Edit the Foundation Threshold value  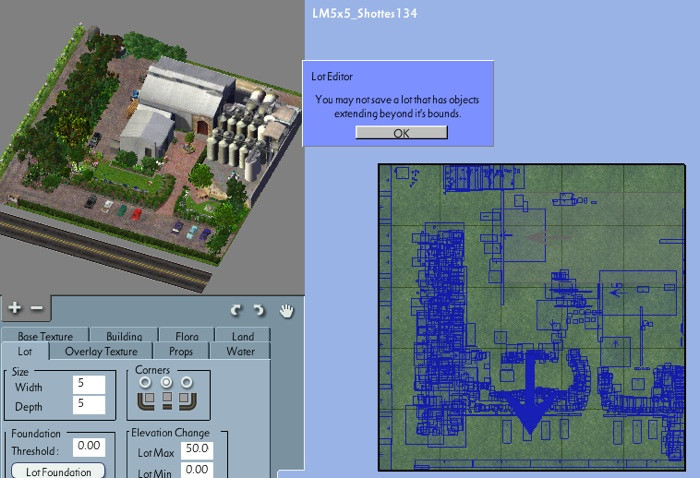[89, 446]
